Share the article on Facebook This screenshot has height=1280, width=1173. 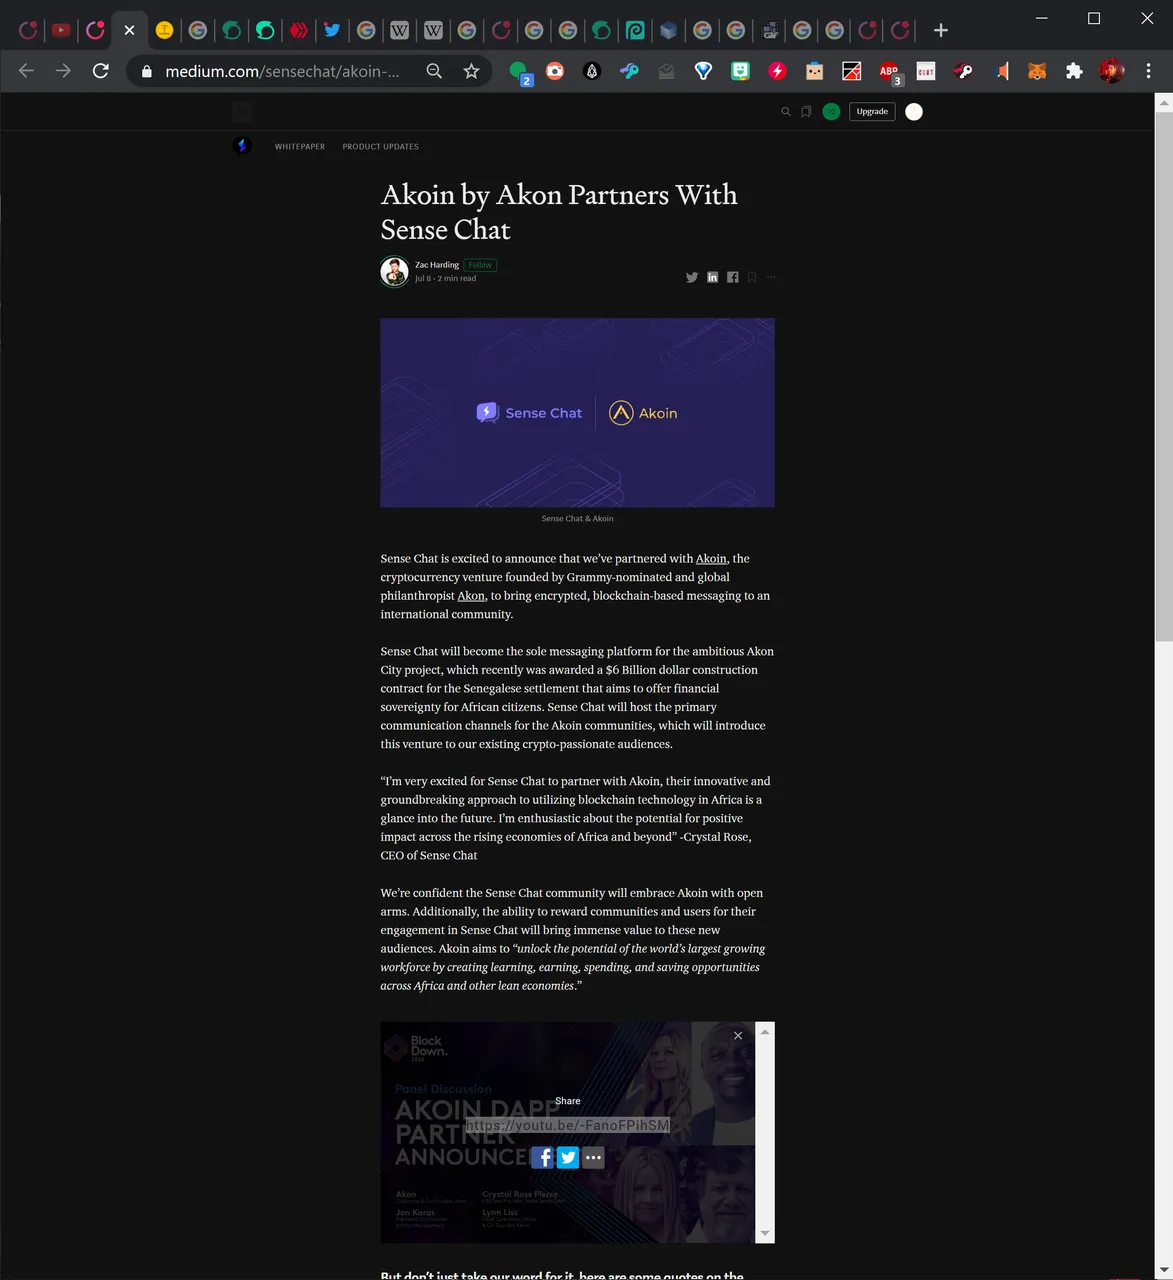[x=733, y=277]
